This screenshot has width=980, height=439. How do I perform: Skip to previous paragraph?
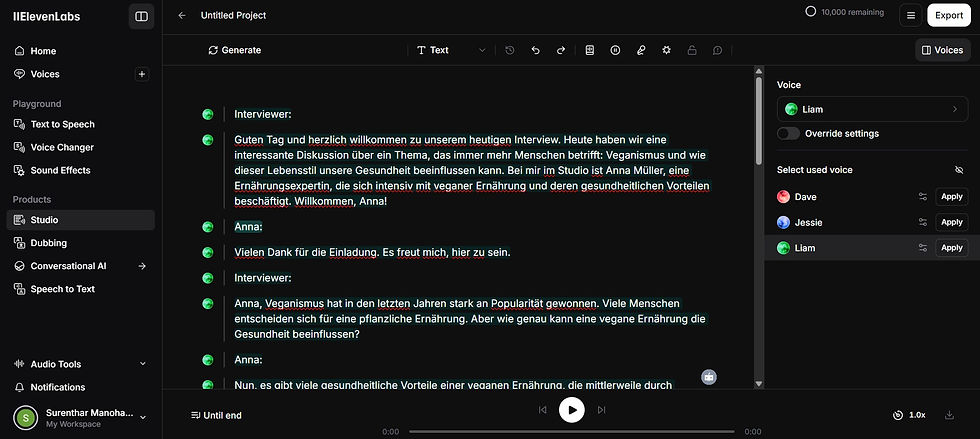(542, 410)
